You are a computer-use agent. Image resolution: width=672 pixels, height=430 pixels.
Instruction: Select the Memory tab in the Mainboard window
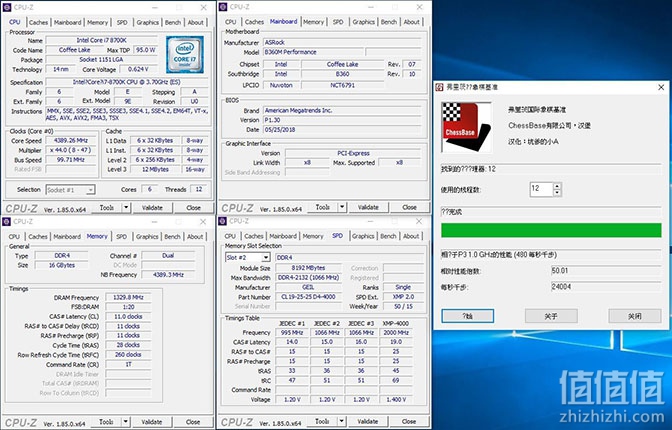point(313,22)
